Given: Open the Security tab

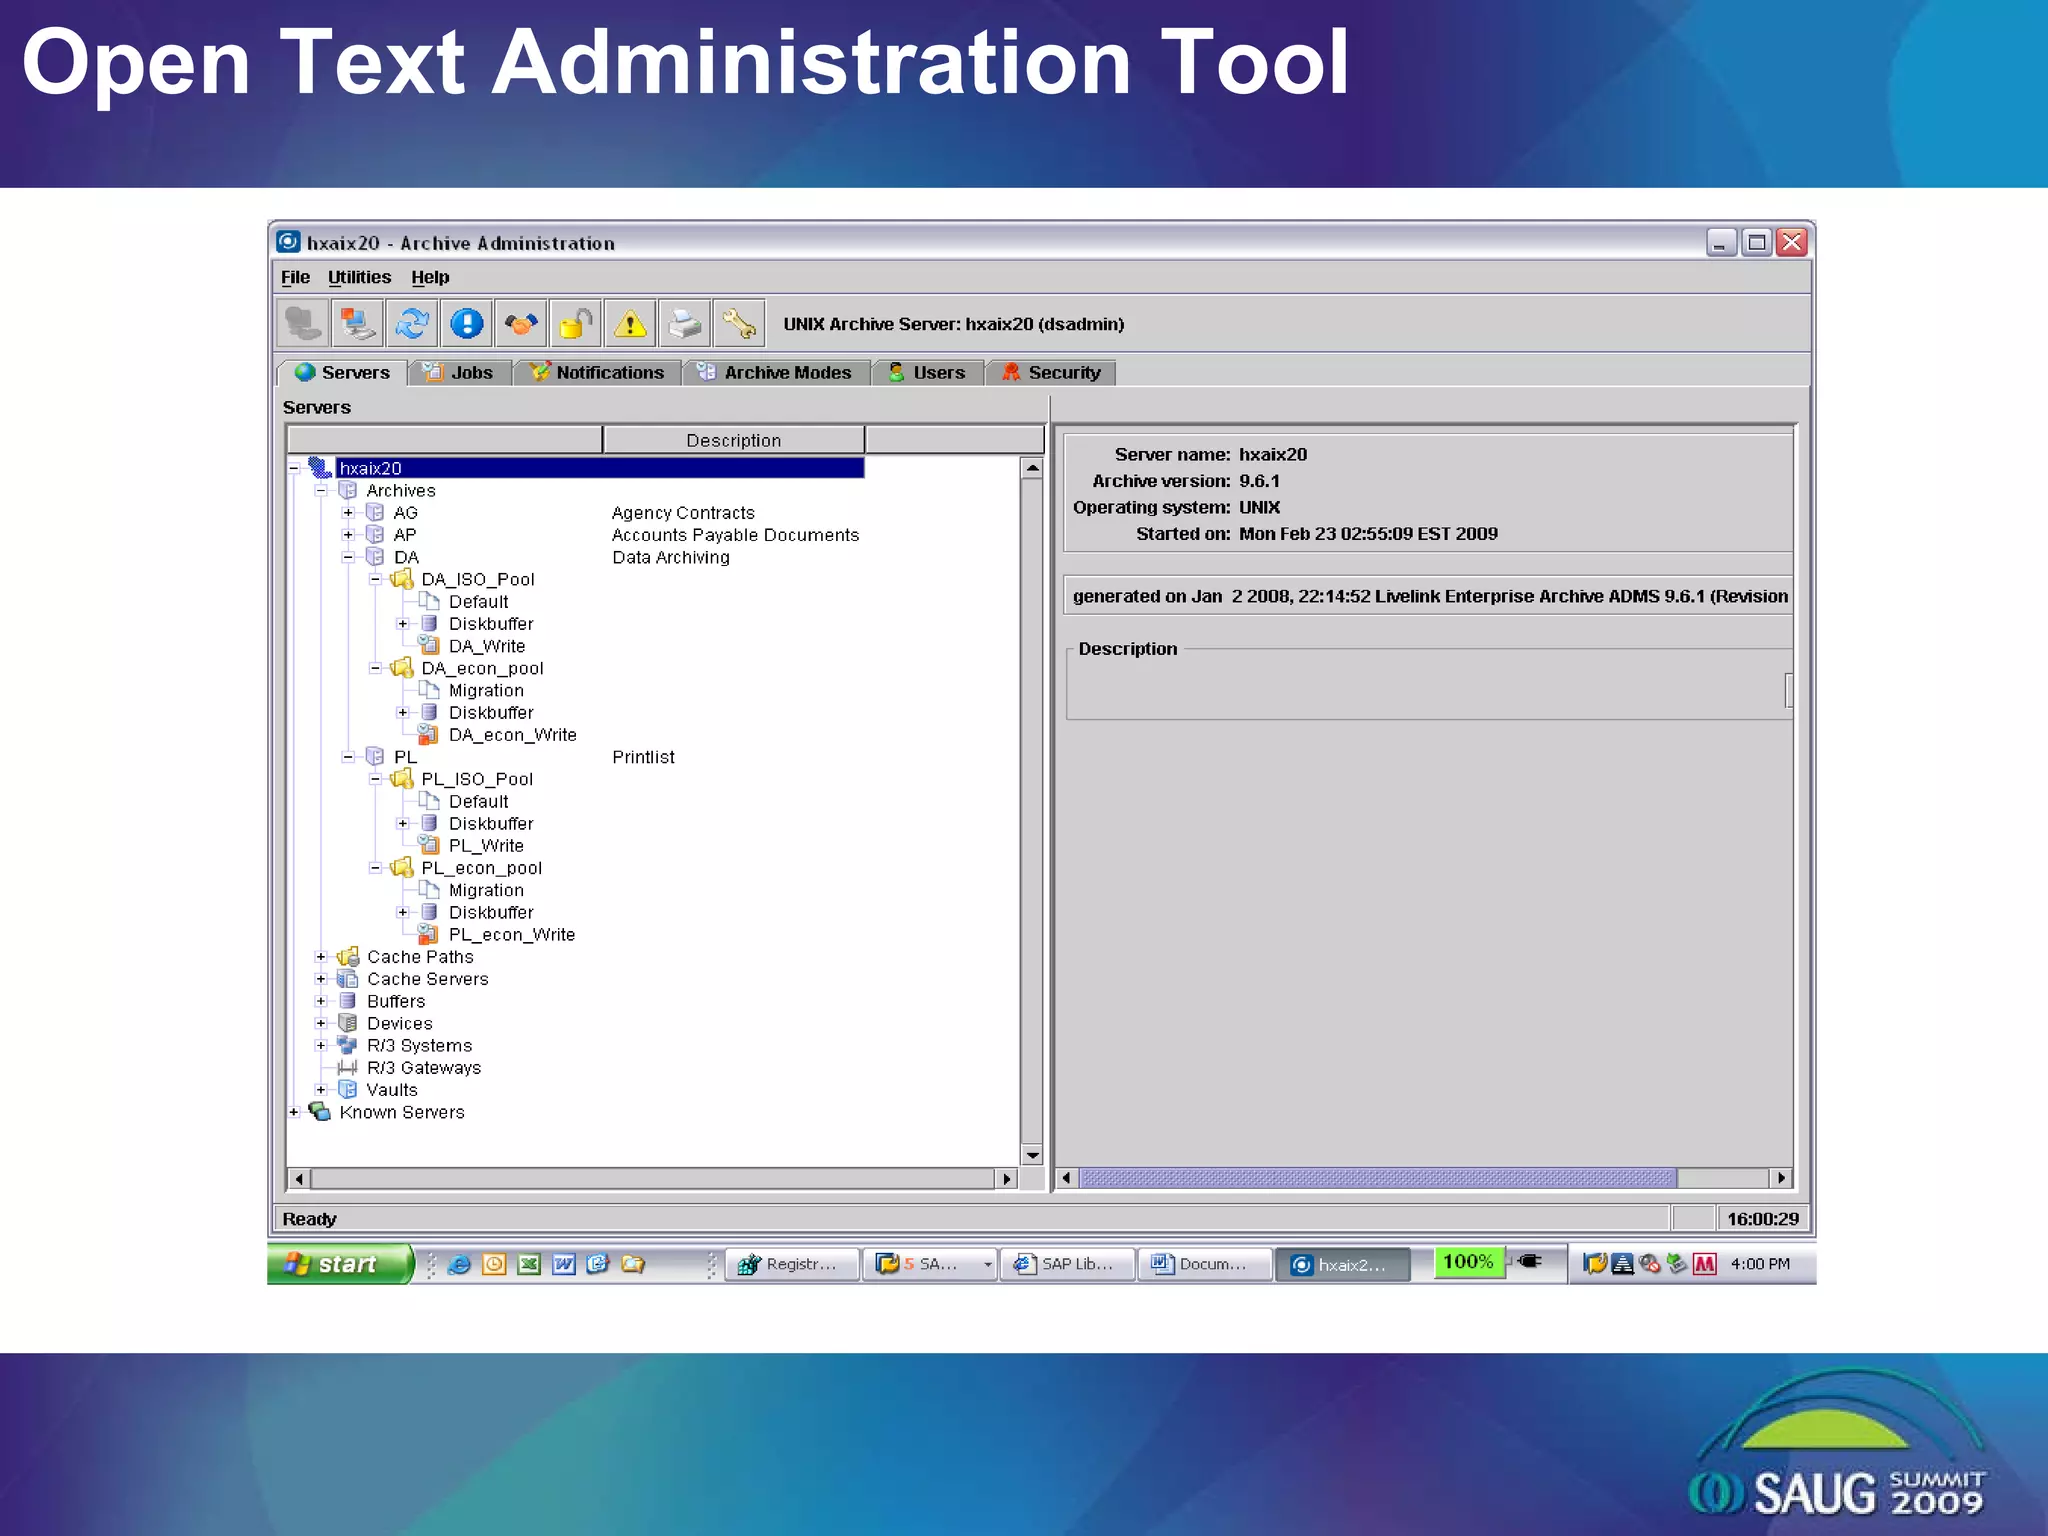Looking at the screenshot, I should pyautogui.click(x=1050, y=372).
